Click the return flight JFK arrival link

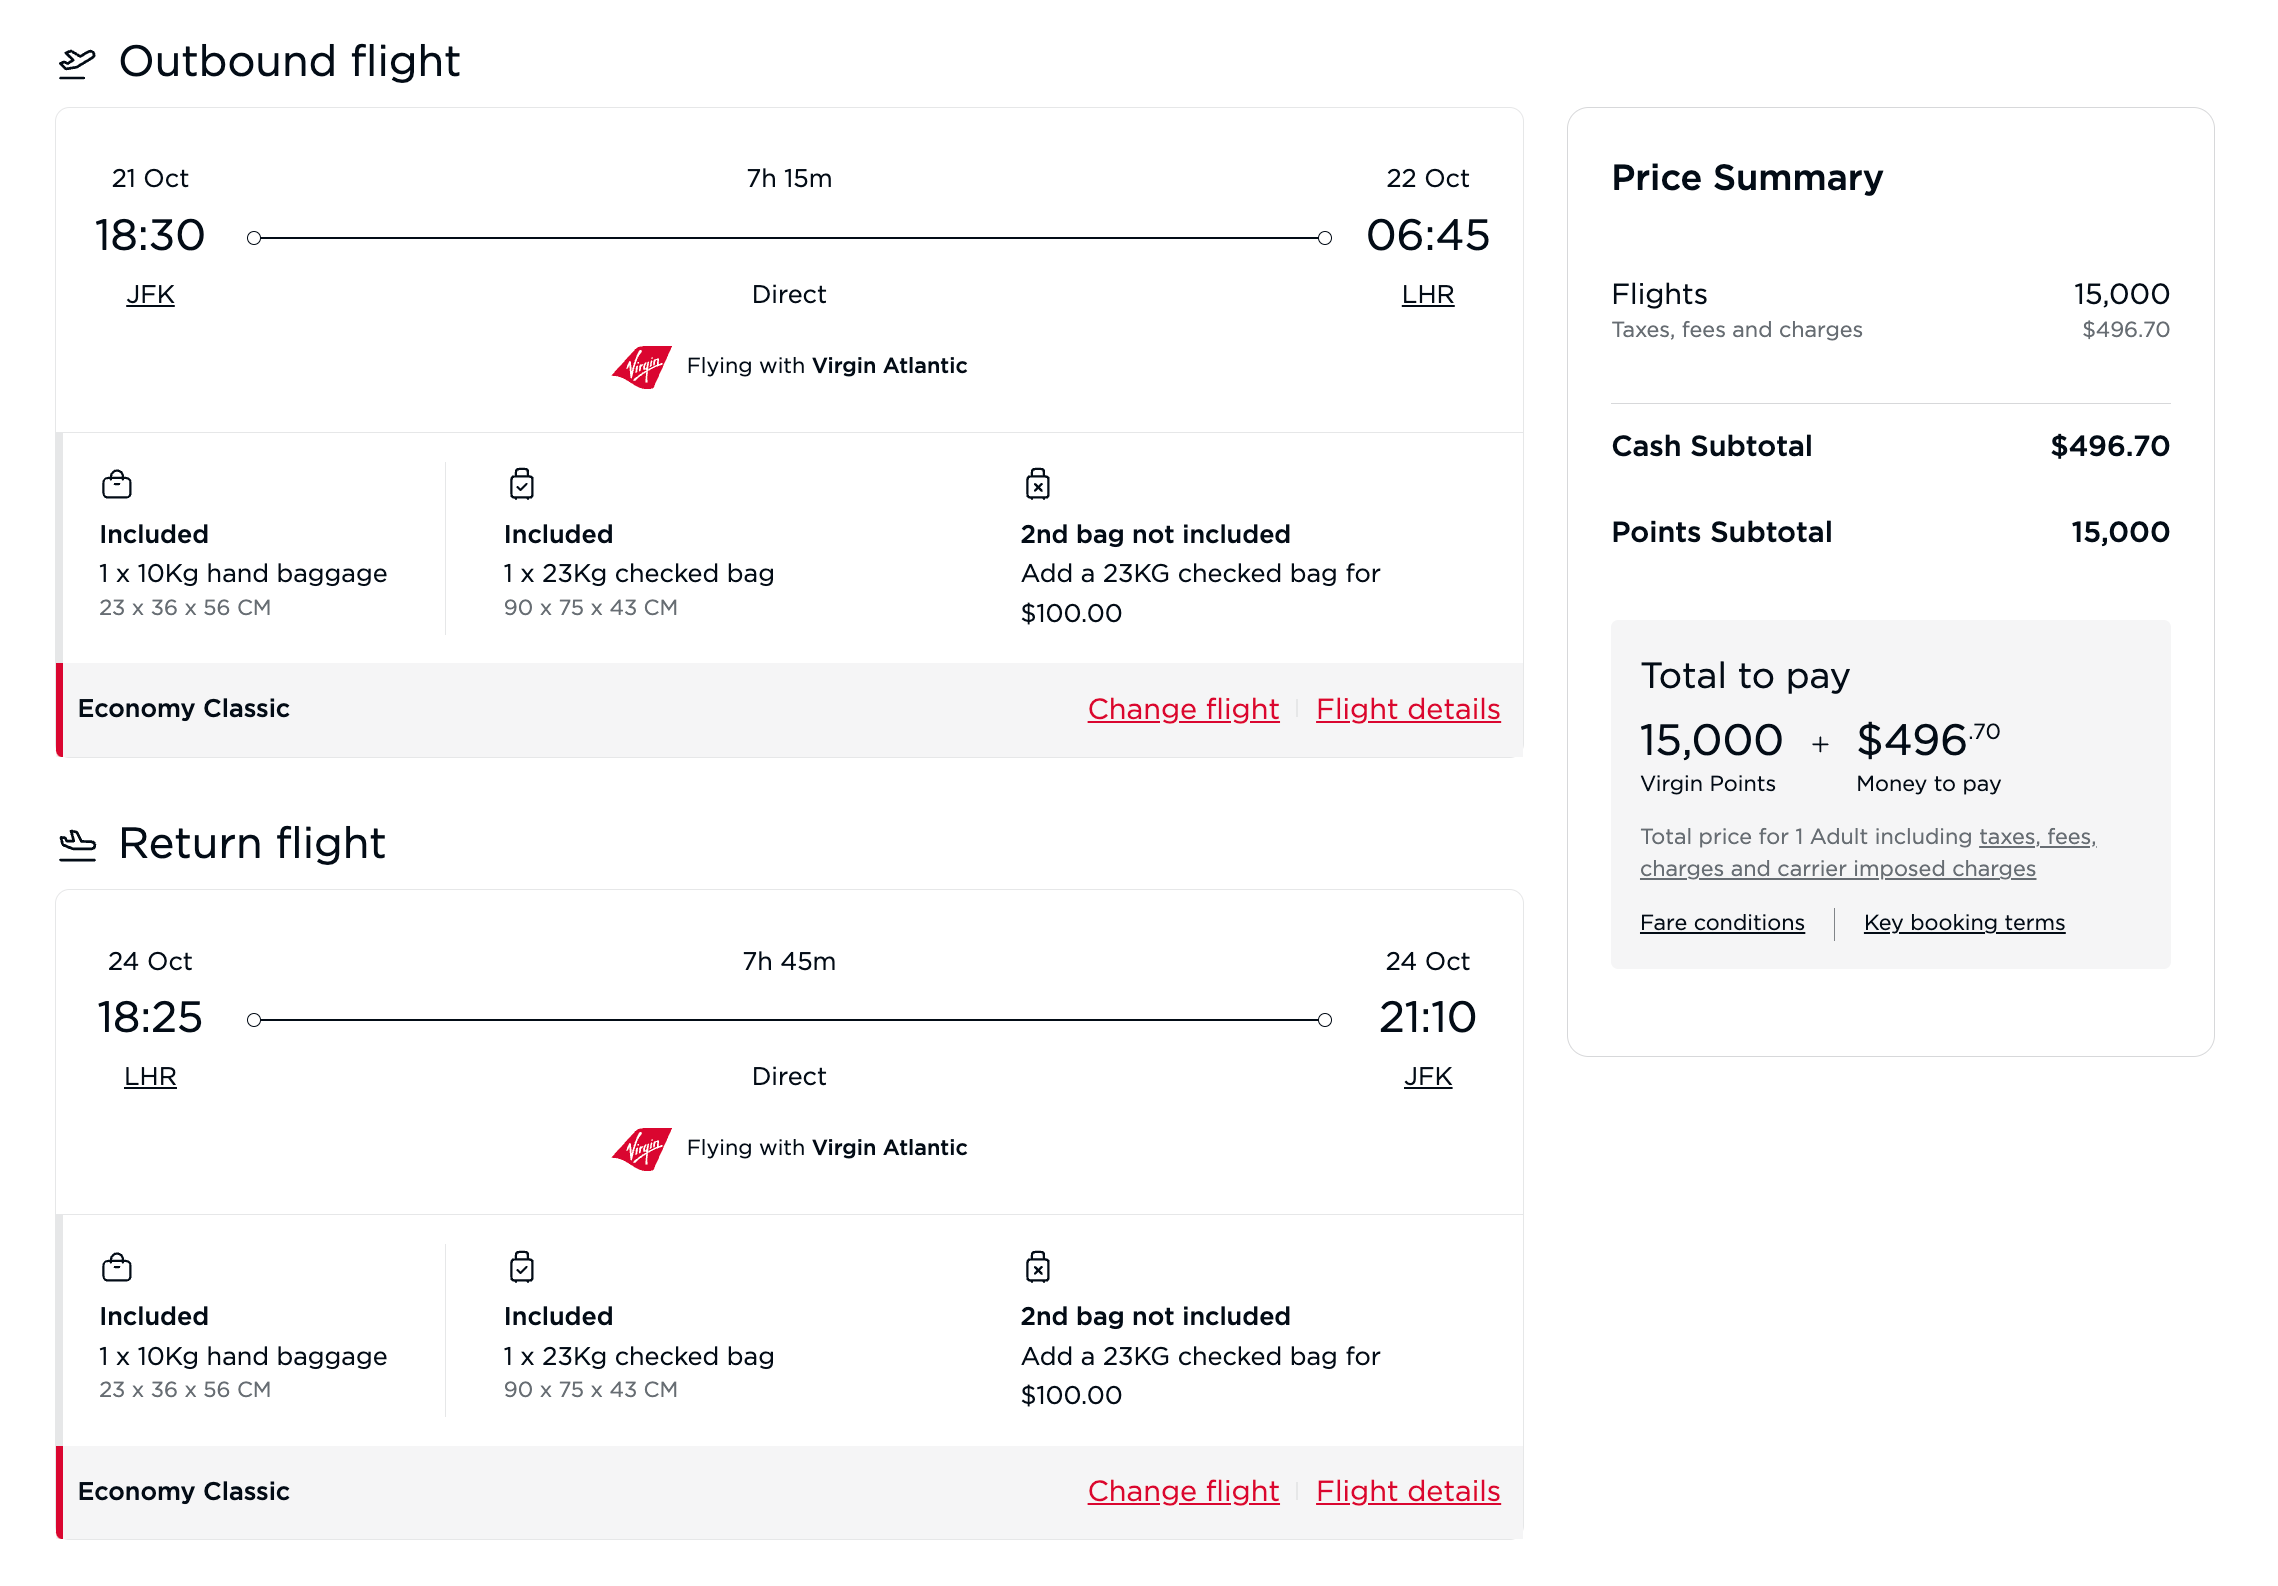[x=1427, y=1077]
